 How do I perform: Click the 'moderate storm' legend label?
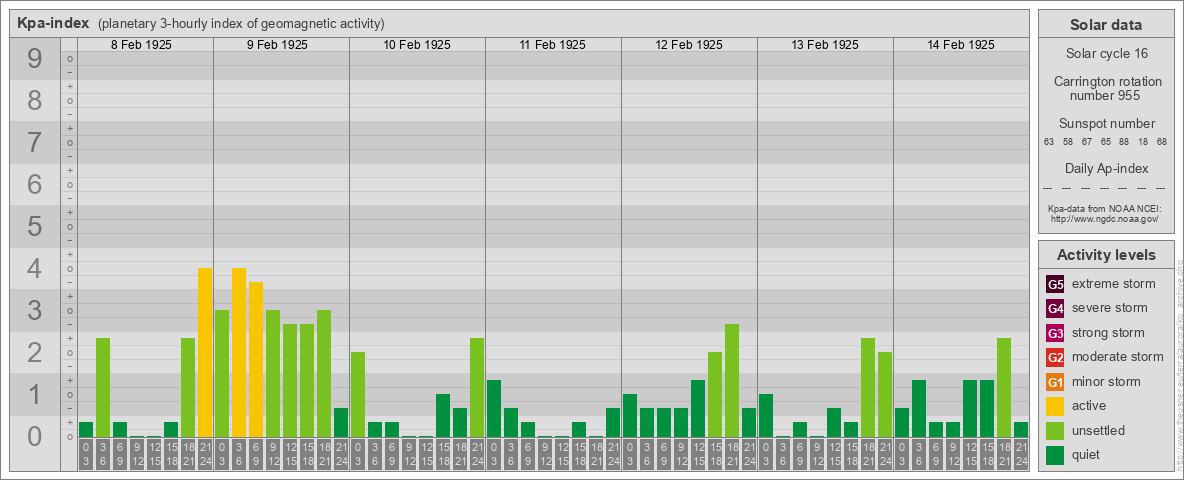click(x=1118, y=357)
